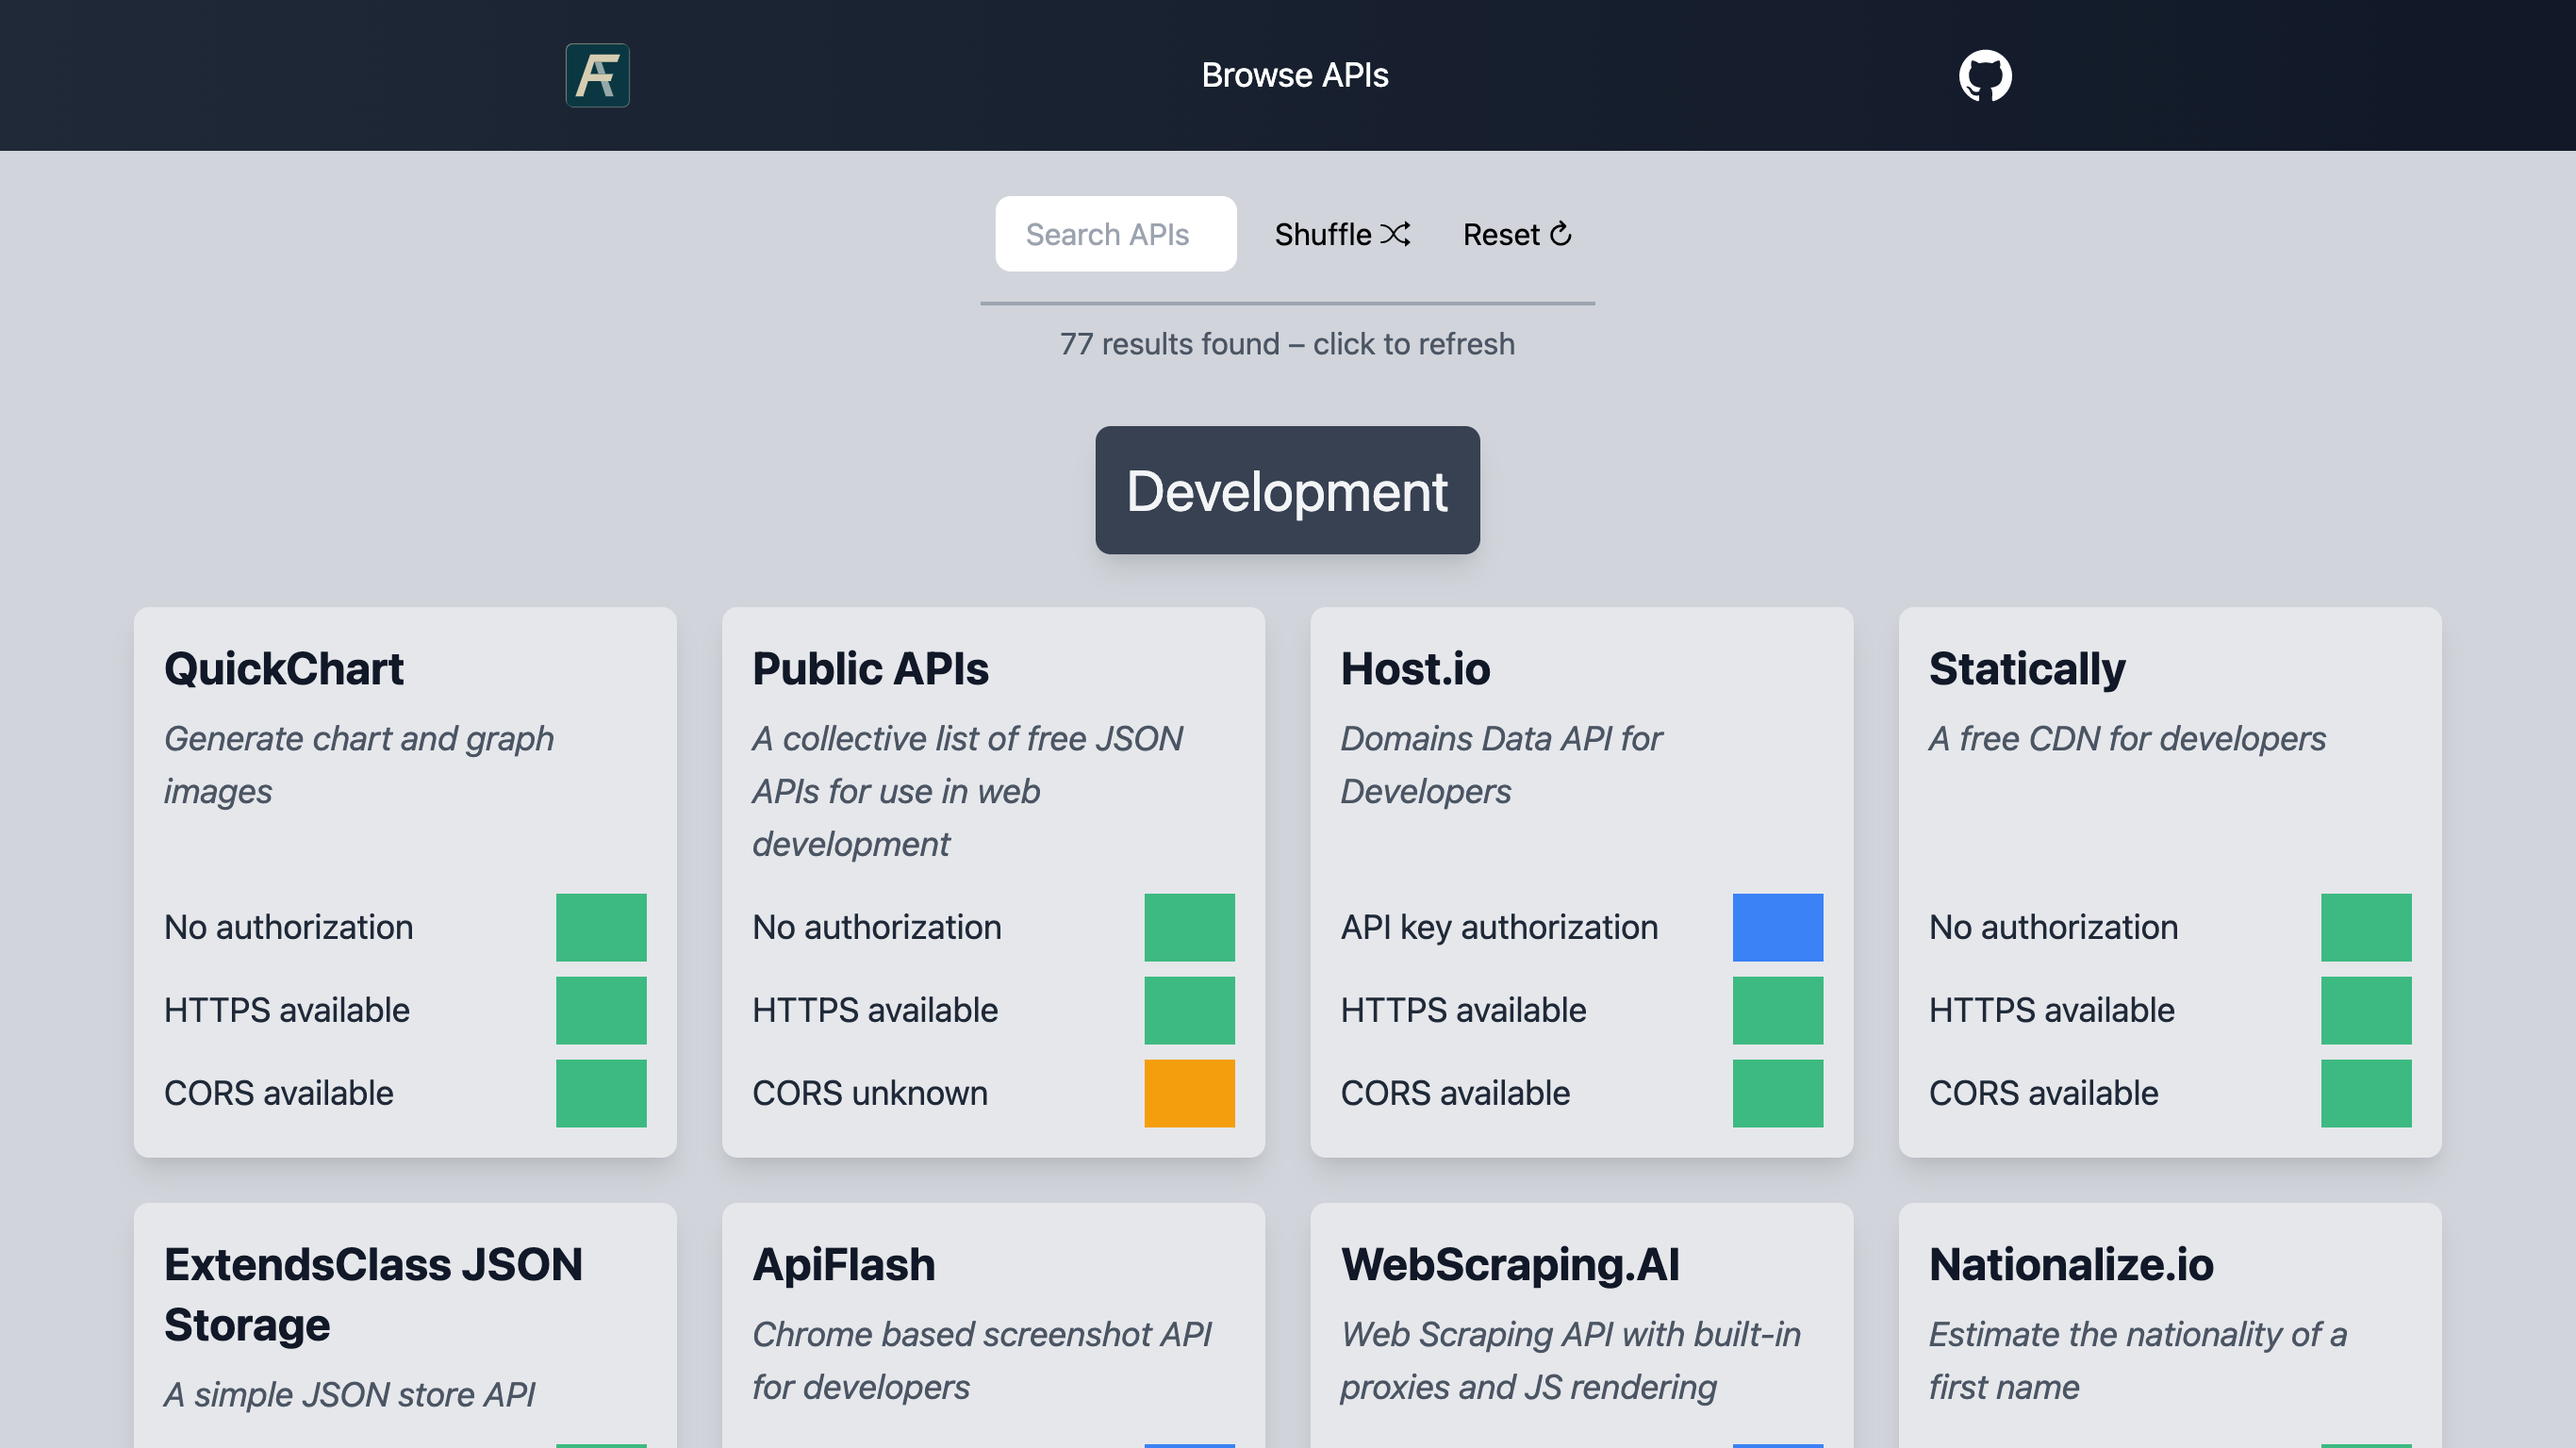This screenshot has height=1448, width=2576.
Task: Open the Browse APIs menu item
Action: point(1294,75)
